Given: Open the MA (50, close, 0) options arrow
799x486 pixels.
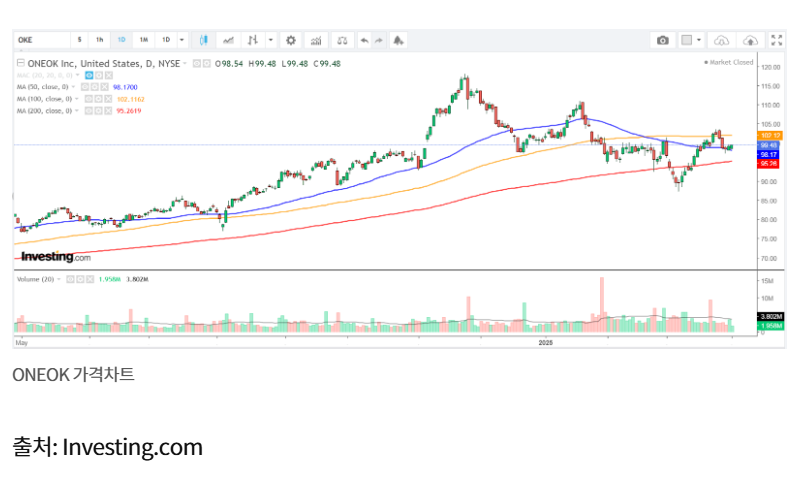Looking at the screenshot, I should 73,87.
